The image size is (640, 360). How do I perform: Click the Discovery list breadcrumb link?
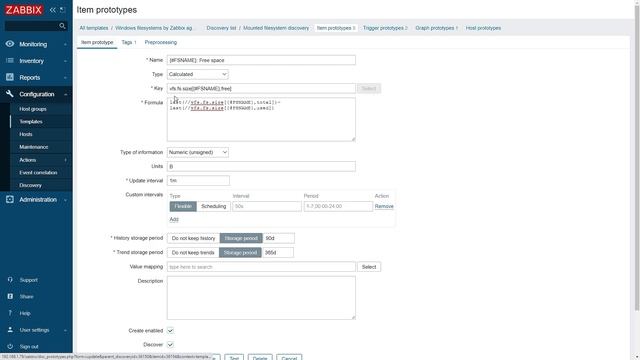pyautogui.click(x=221, y=28)
